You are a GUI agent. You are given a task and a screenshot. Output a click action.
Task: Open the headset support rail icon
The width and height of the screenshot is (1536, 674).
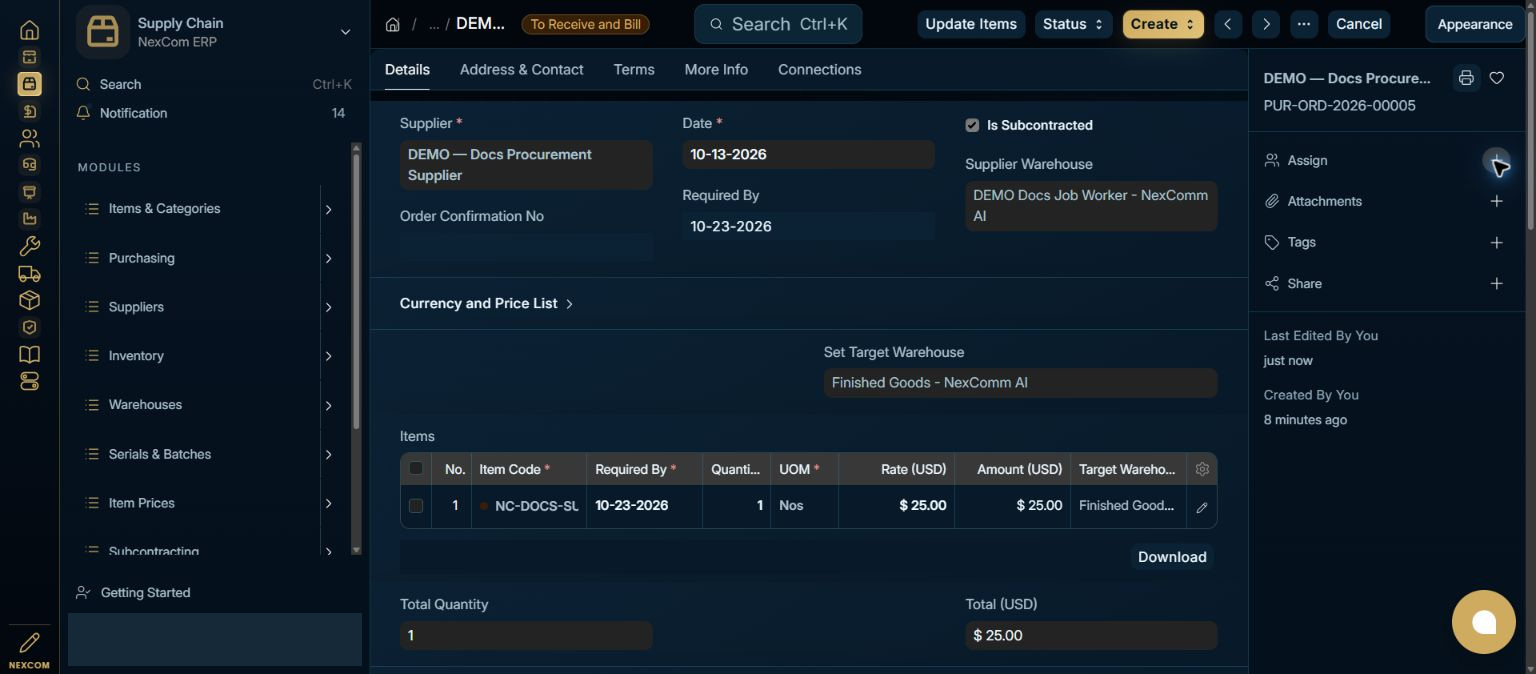[29, 165]
